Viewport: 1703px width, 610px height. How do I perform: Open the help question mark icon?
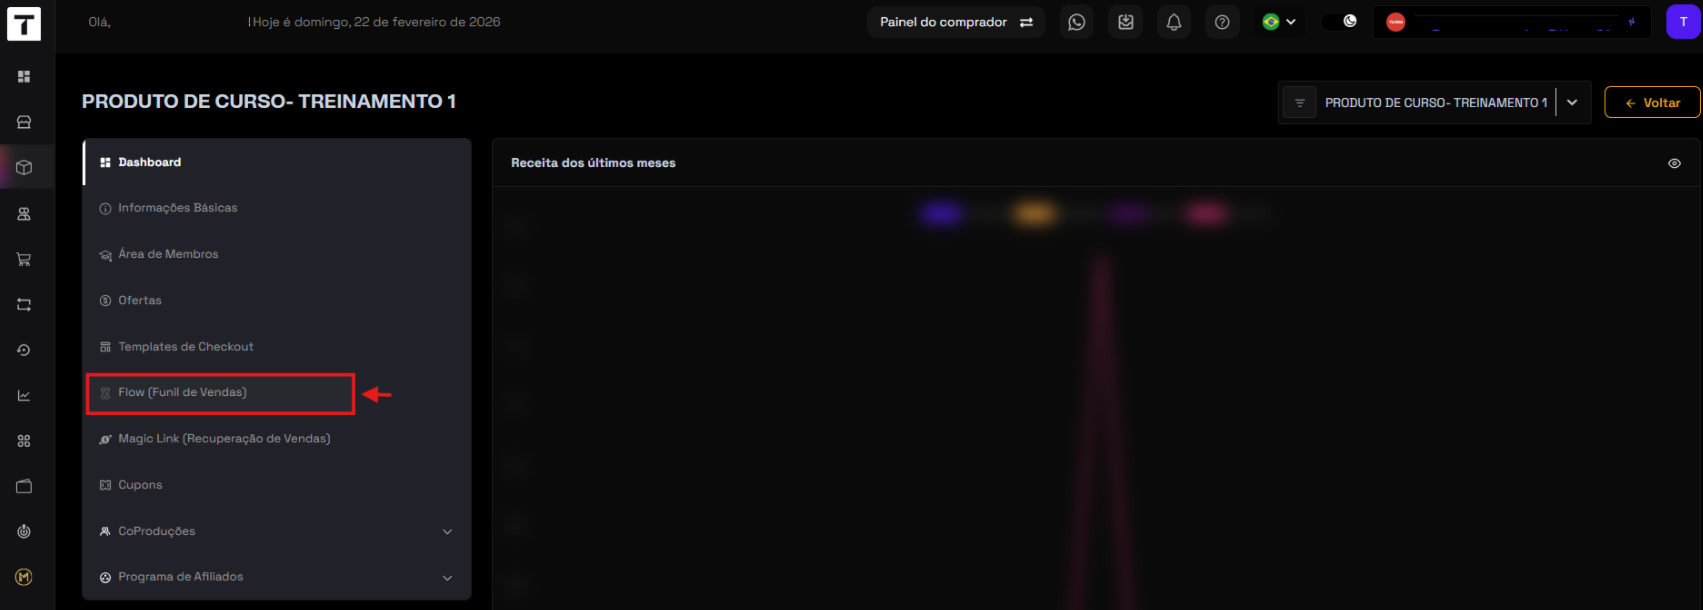pyautogui.click(x=1222, y=22)
